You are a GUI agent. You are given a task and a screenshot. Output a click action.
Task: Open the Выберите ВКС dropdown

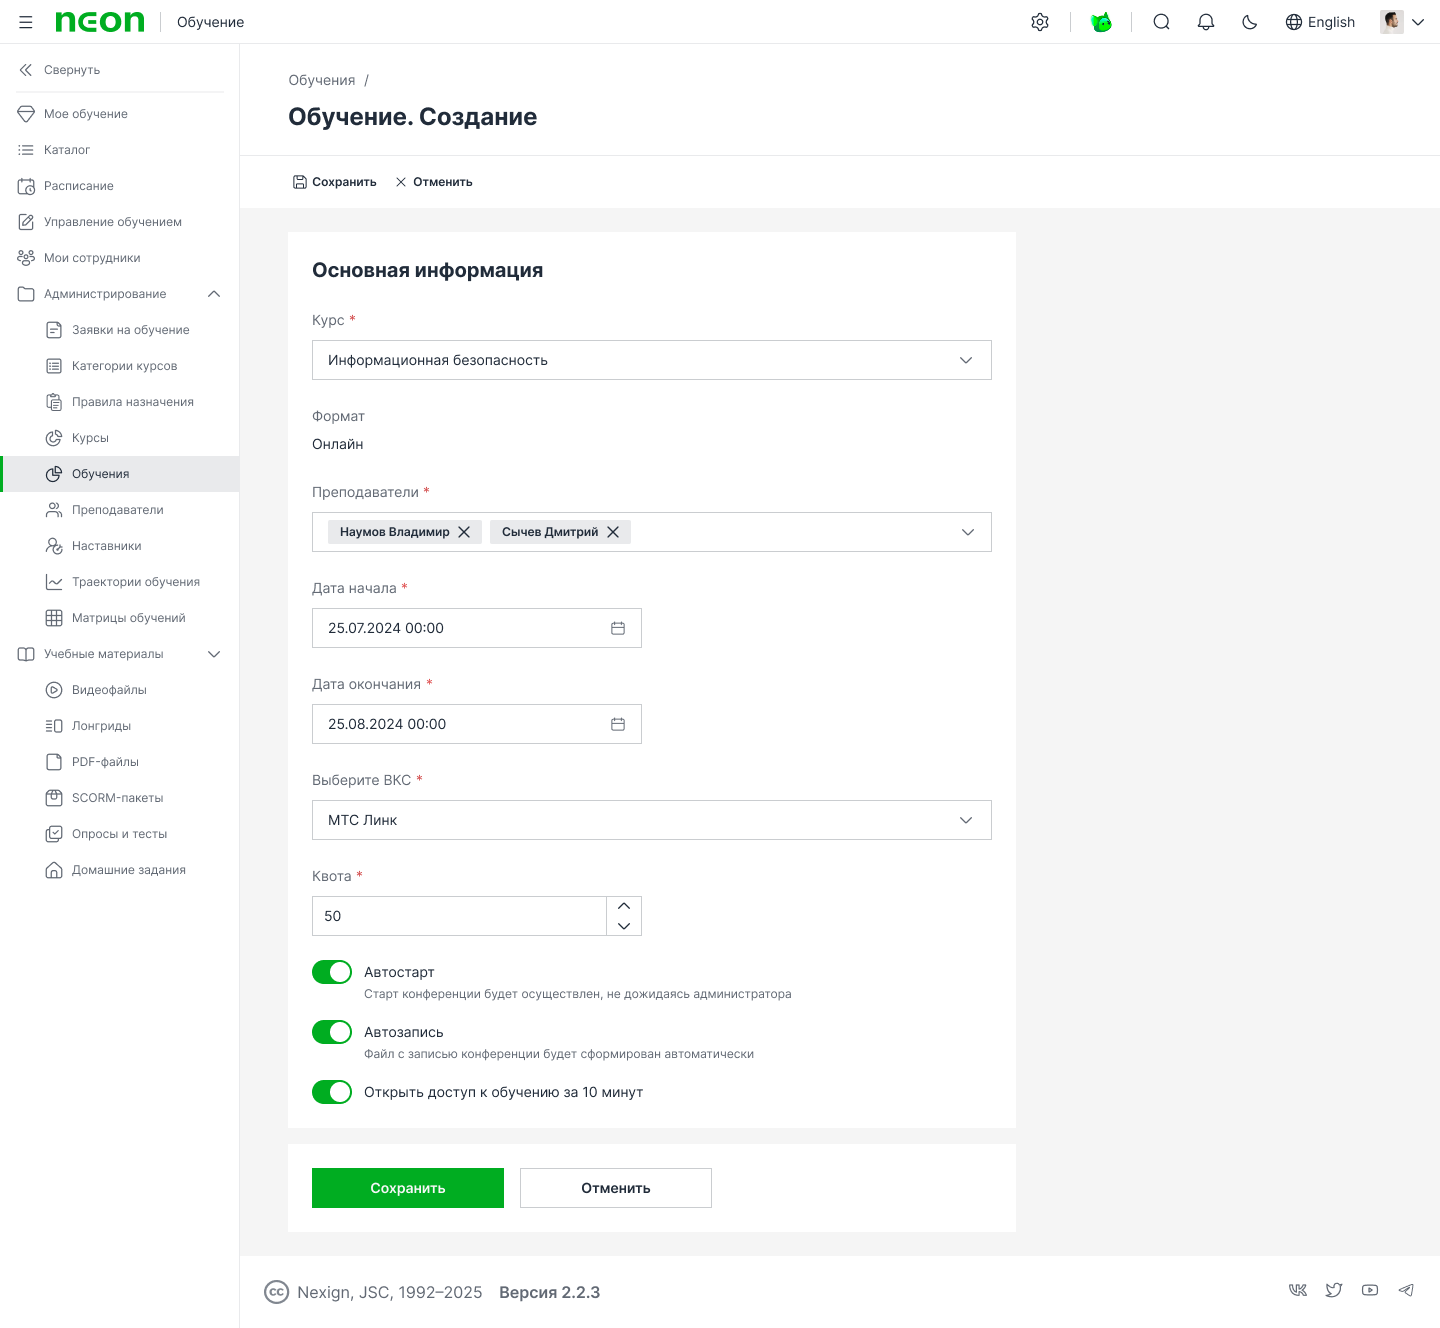click(x=965, y=820)
